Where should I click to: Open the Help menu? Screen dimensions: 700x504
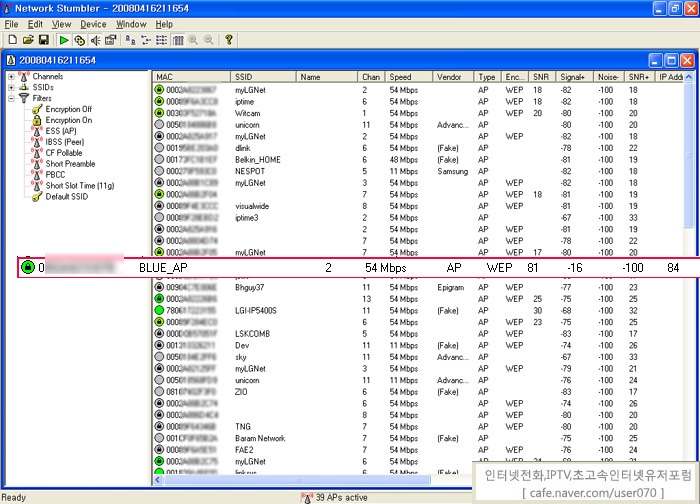[x=164, y=24]
